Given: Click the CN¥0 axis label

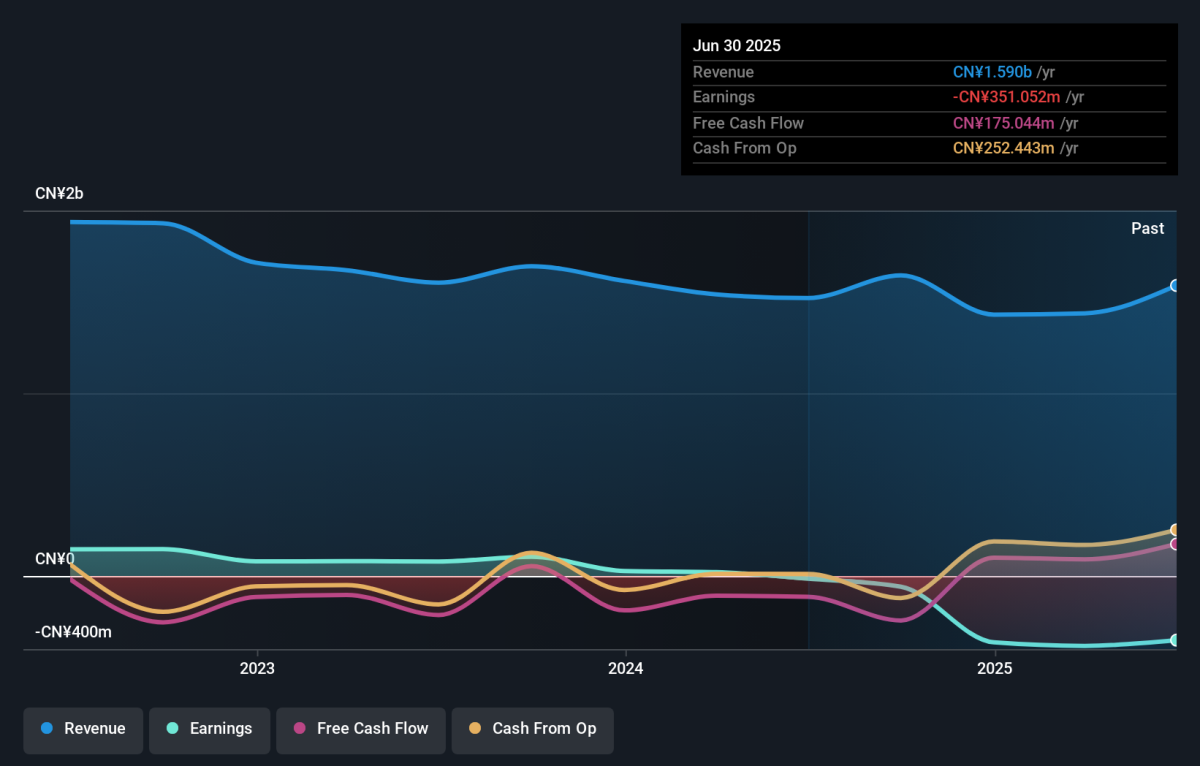Looking at the screenshot, I should [55, 559].
